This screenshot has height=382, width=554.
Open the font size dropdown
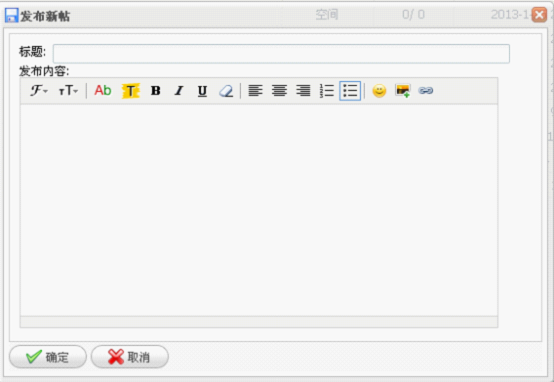coord(68,91)
